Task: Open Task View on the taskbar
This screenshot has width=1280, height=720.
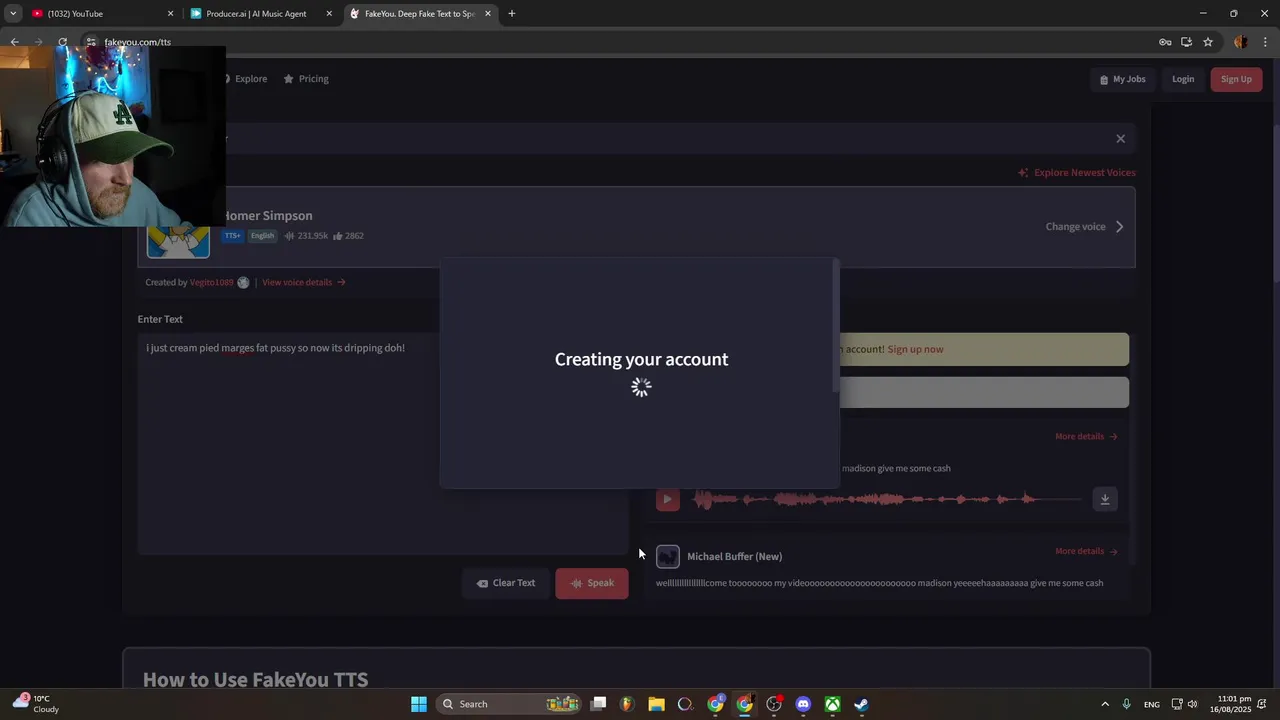Action: click(598, 704)
